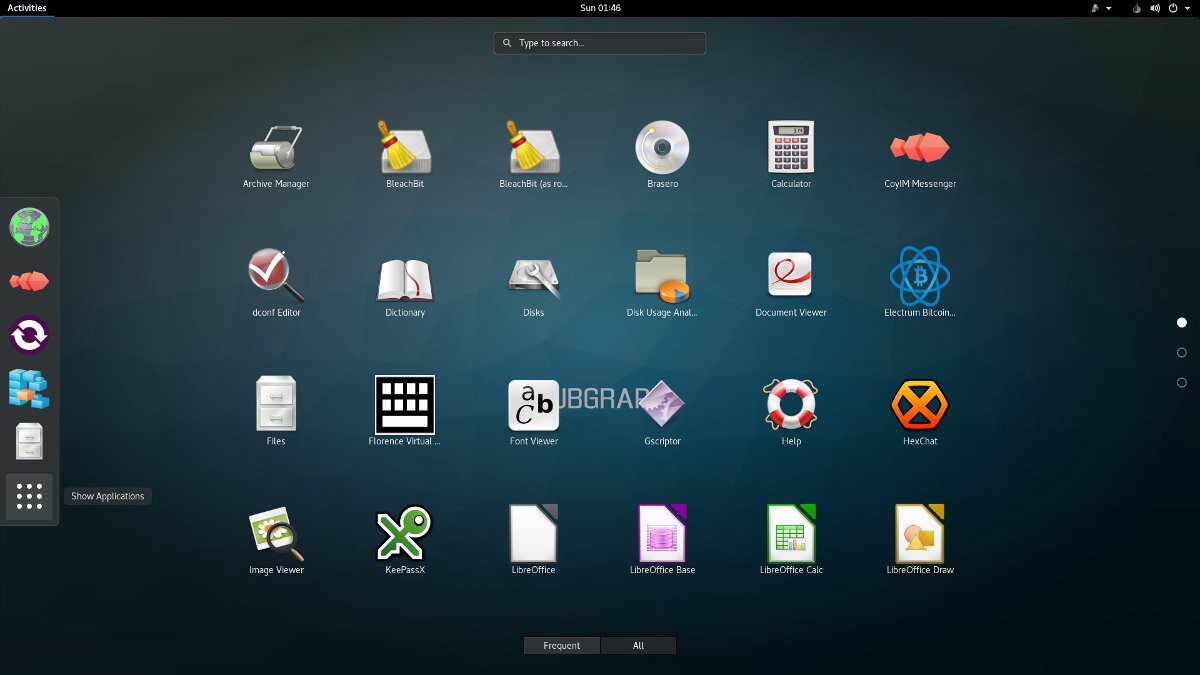Image resolution: width=1200 pixels, height=675 pixels.
Task: Open the Files cabinet icon in the dock
Action: tap(29, 441)
